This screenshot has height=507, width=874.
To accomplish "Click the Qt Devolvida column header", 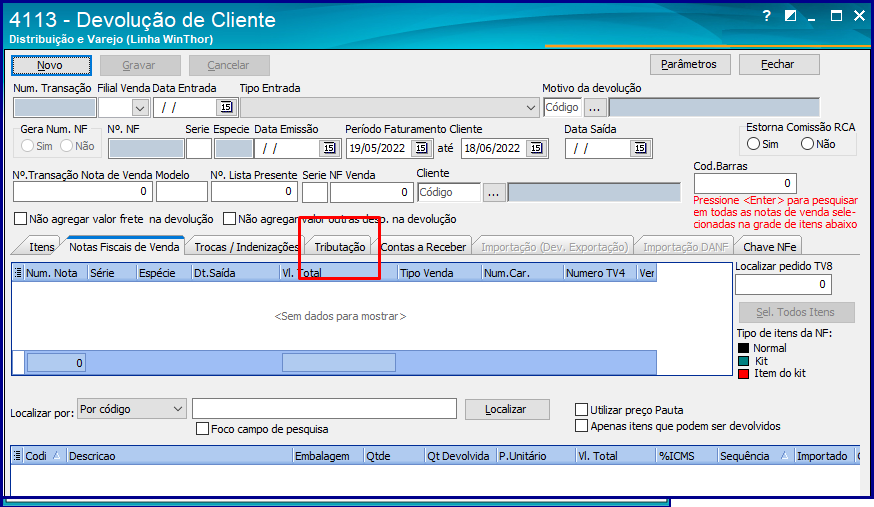I will 458,456.
